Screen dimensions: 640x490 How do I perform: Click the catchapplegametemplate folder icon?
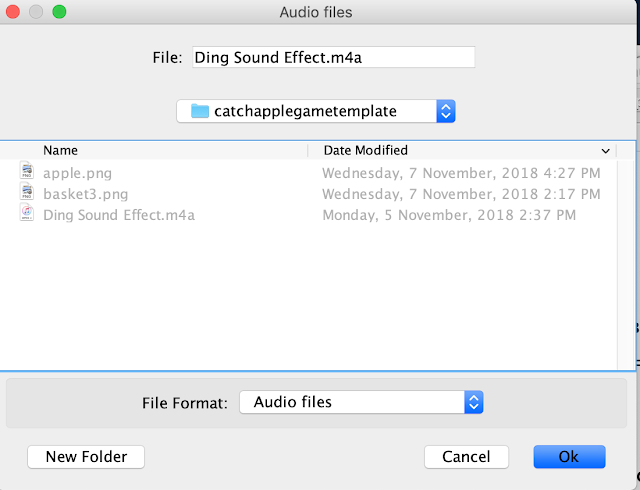pos(199,111)
